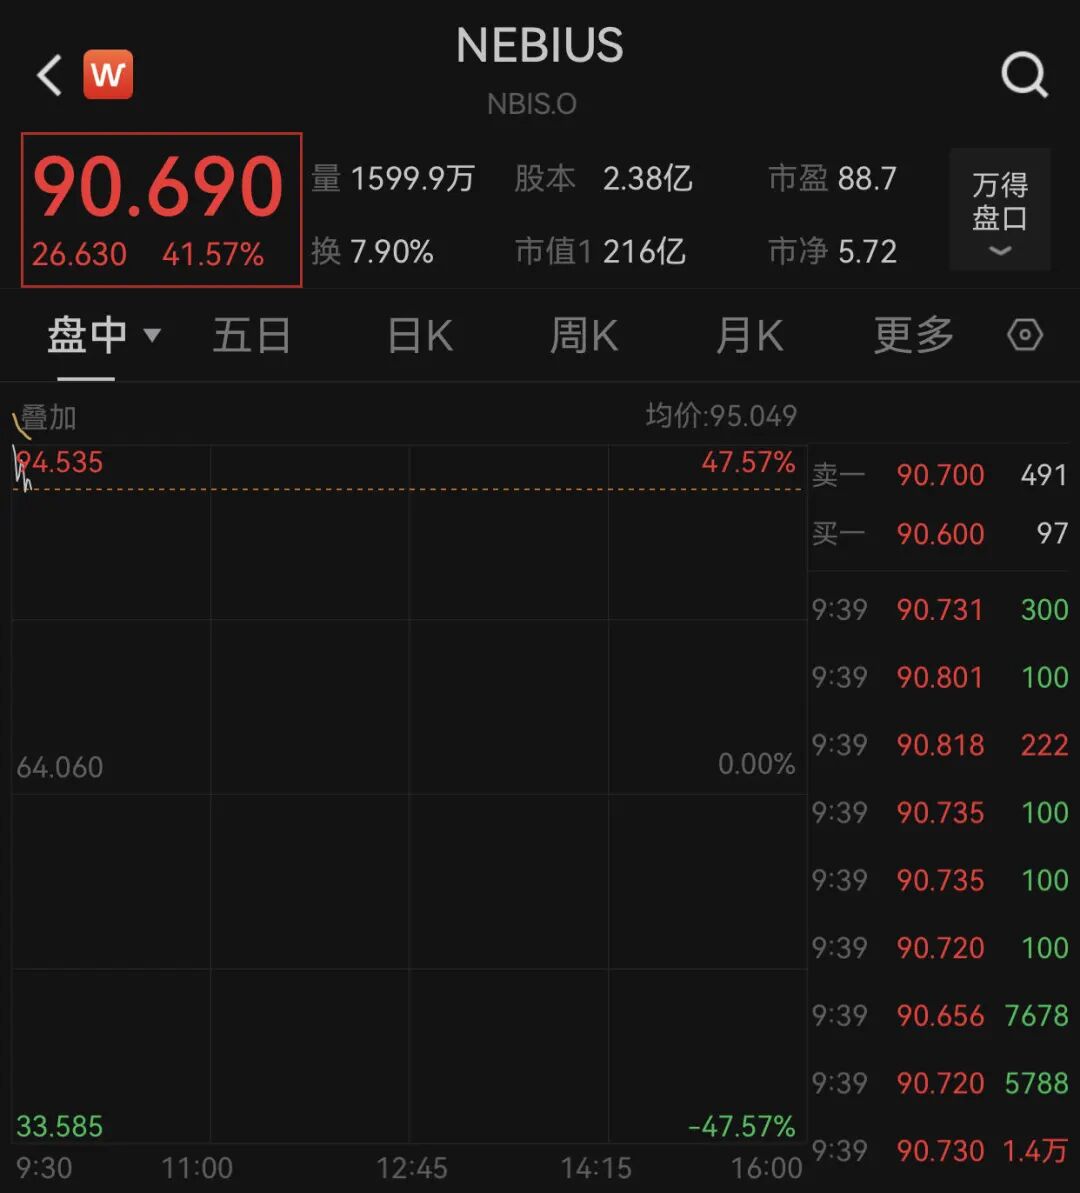Expand the 万得盘口 panel
This screenshot has width=1080, height=1193.
click(x=1000, y=210)
